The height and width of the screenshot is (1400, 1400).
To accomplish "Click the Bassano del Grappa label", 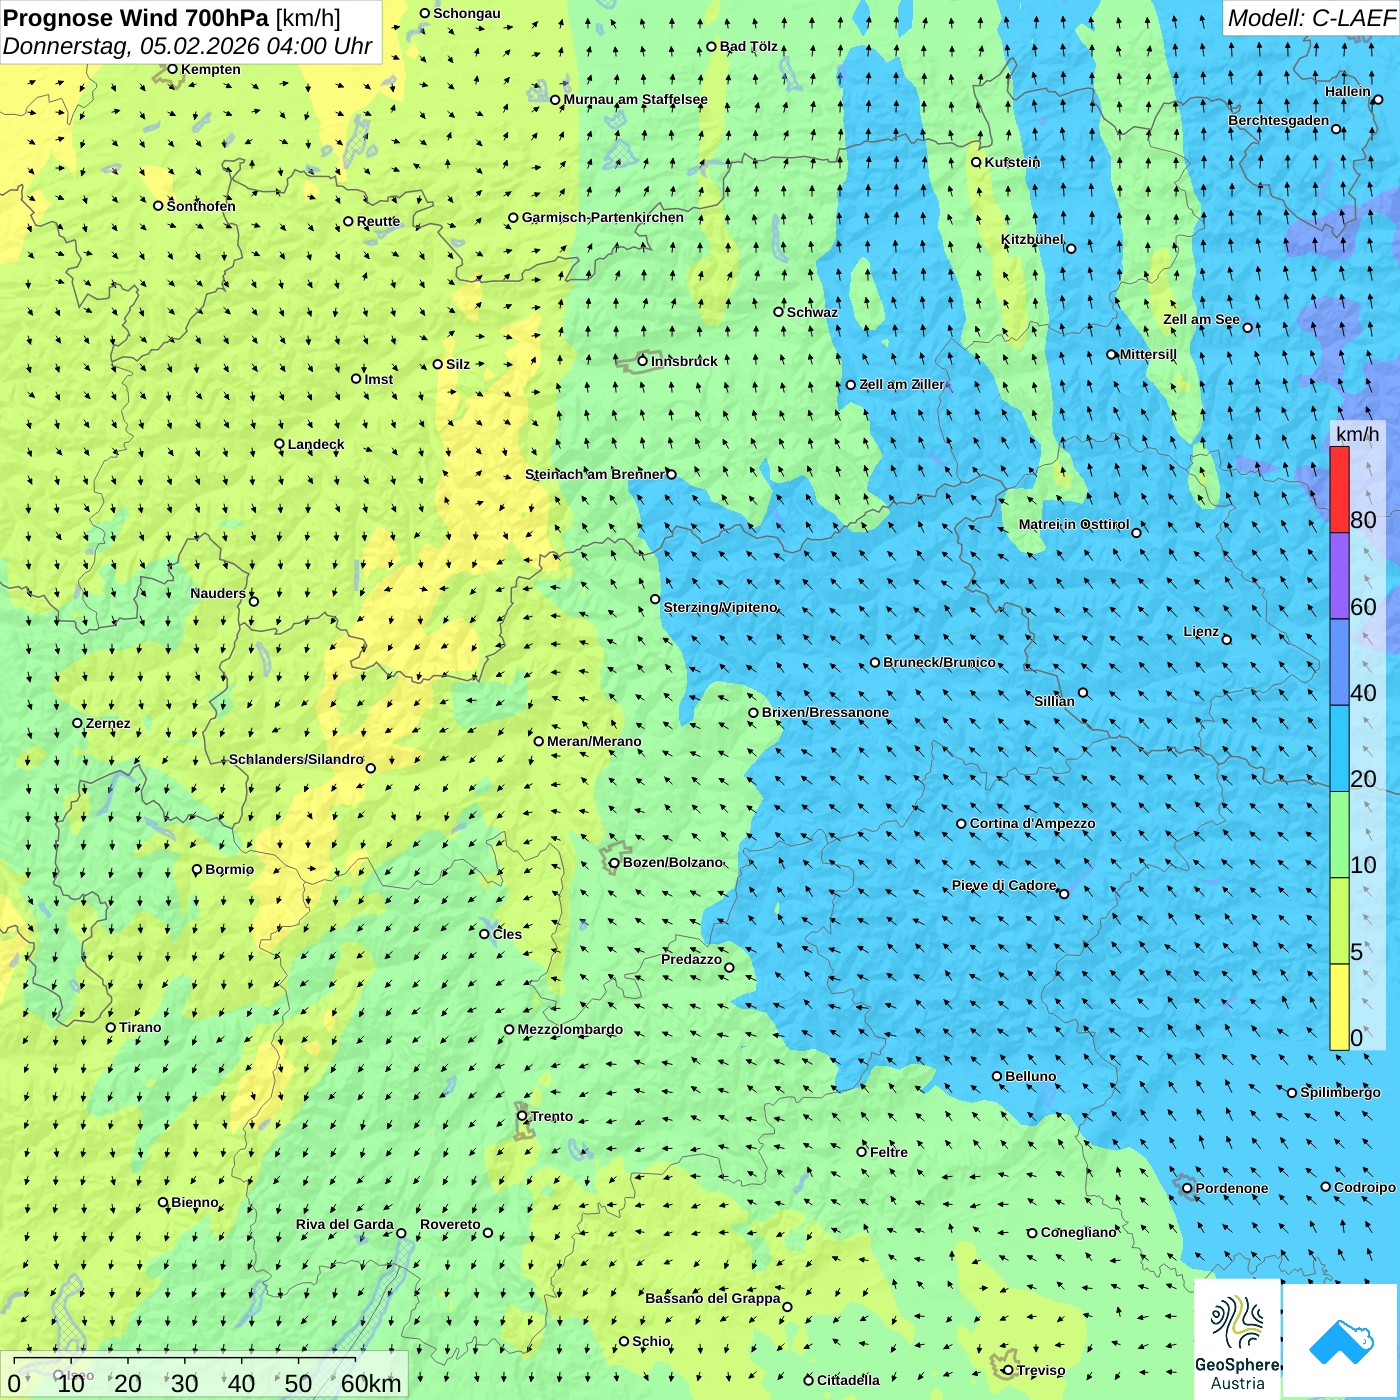I will (x=712, y=1298).
